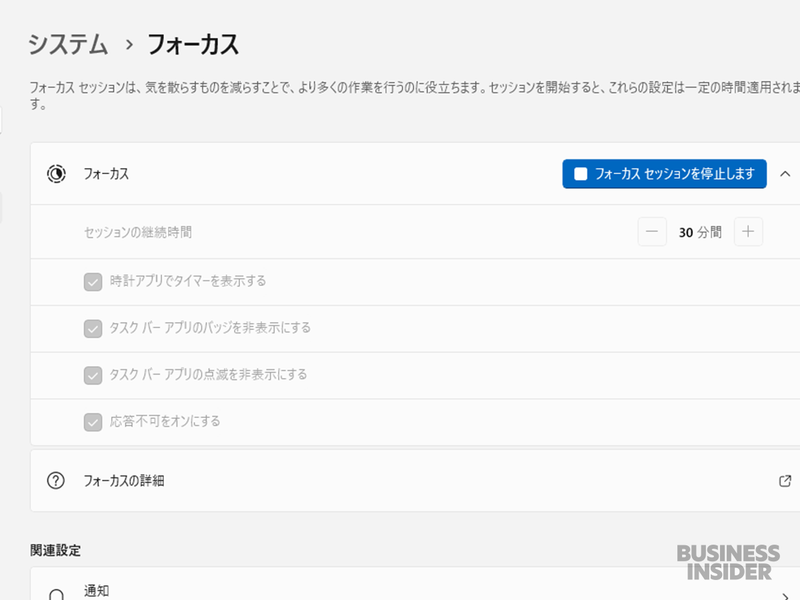Click the 30 分間 duration value

[700, 232]
